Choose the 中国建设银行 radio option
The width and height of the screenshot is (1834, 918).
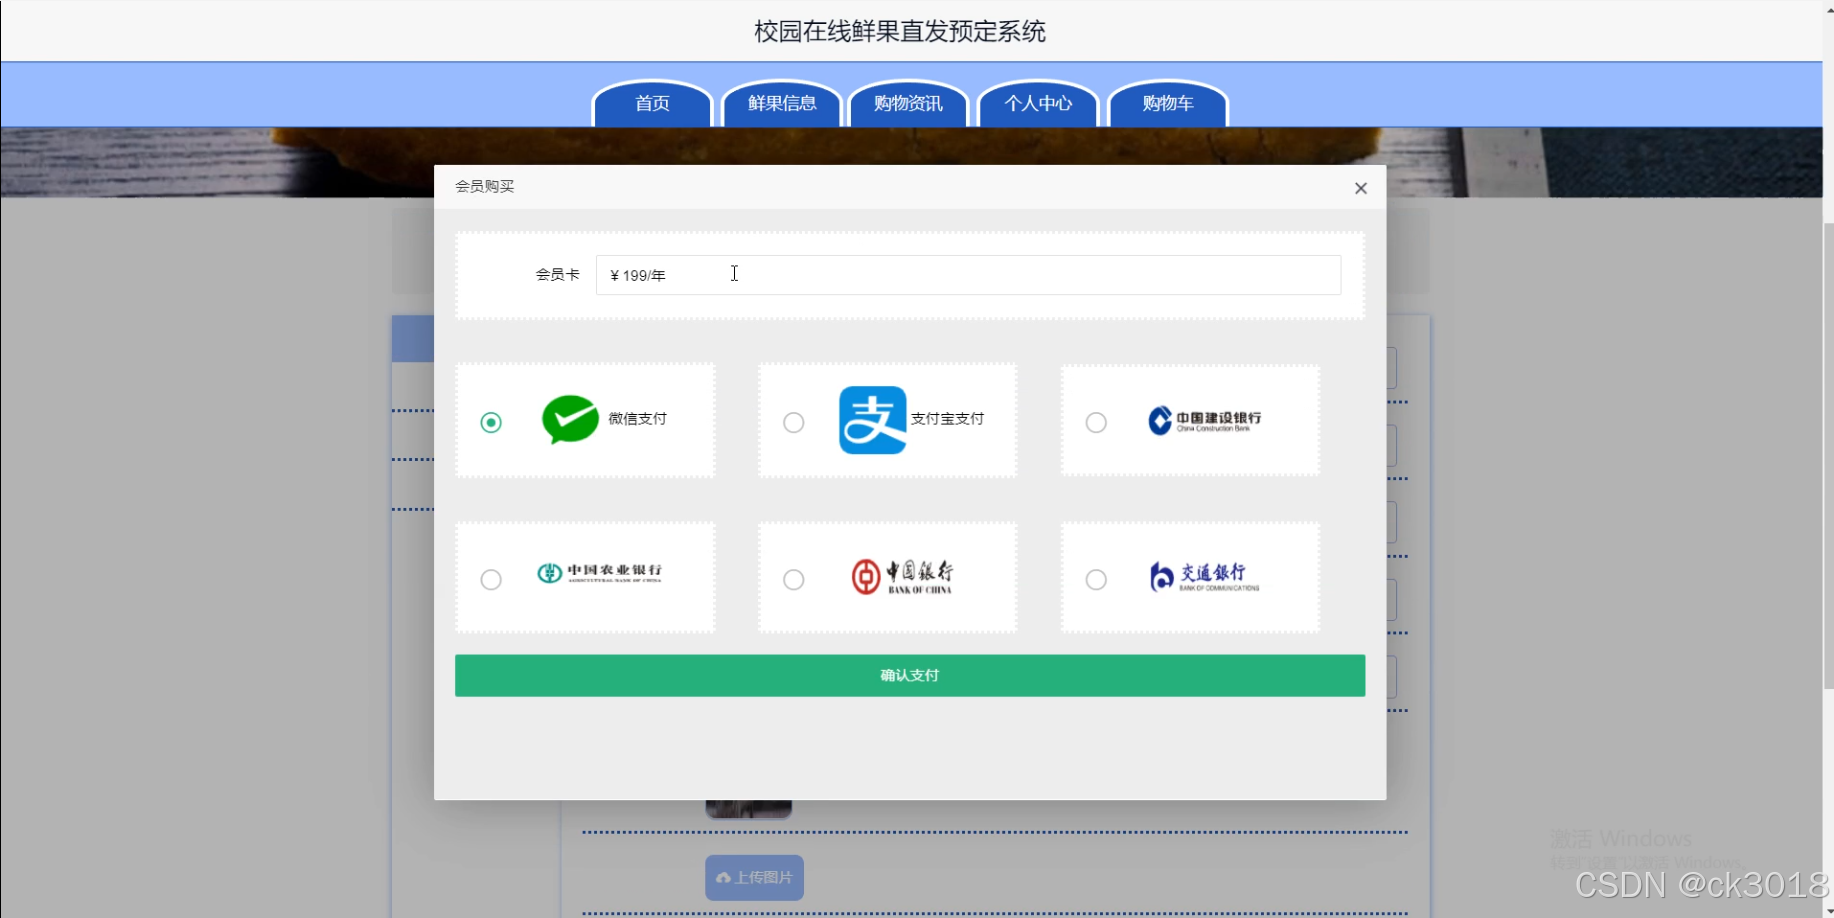1096,422
